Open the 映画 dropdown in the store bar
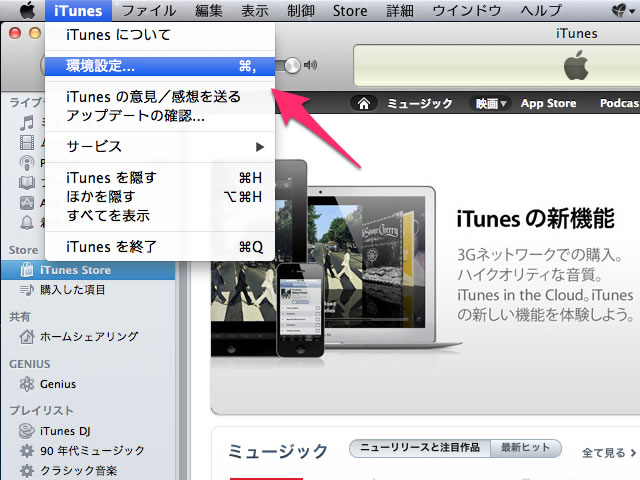This screenshot has height=480, width=640. [491, 104]
